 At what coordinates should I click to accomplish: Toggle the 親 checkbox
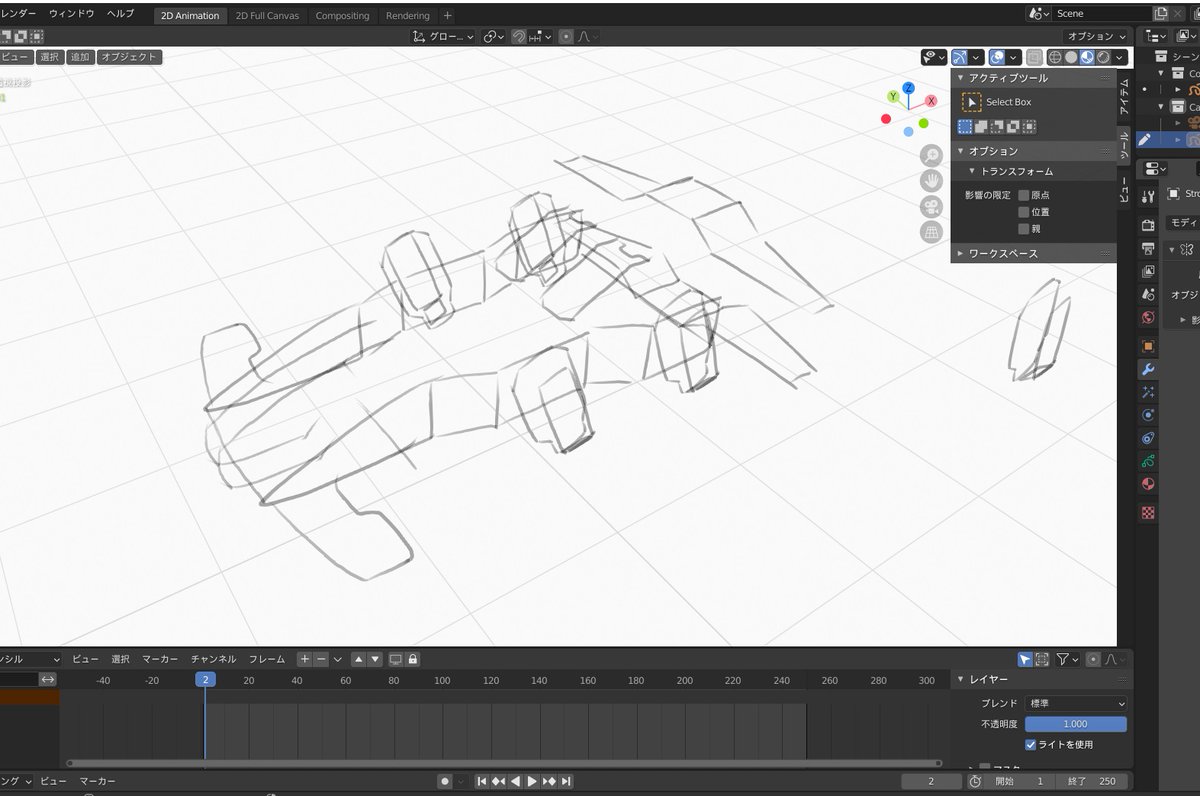click(x=1023, y=229)
